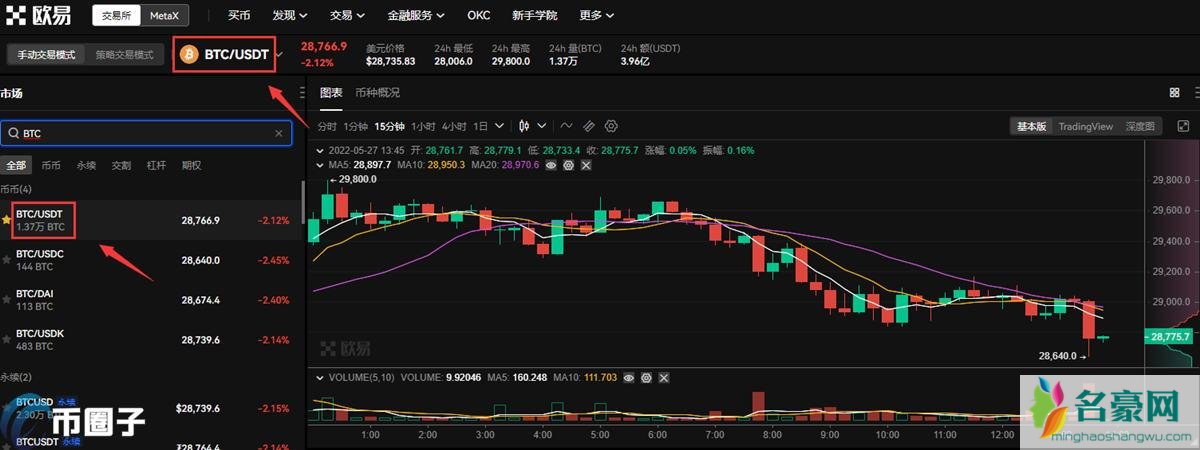1200x450 pixels.
Task: Click the MA indicator settings gear icon
Action: point(568,165)
